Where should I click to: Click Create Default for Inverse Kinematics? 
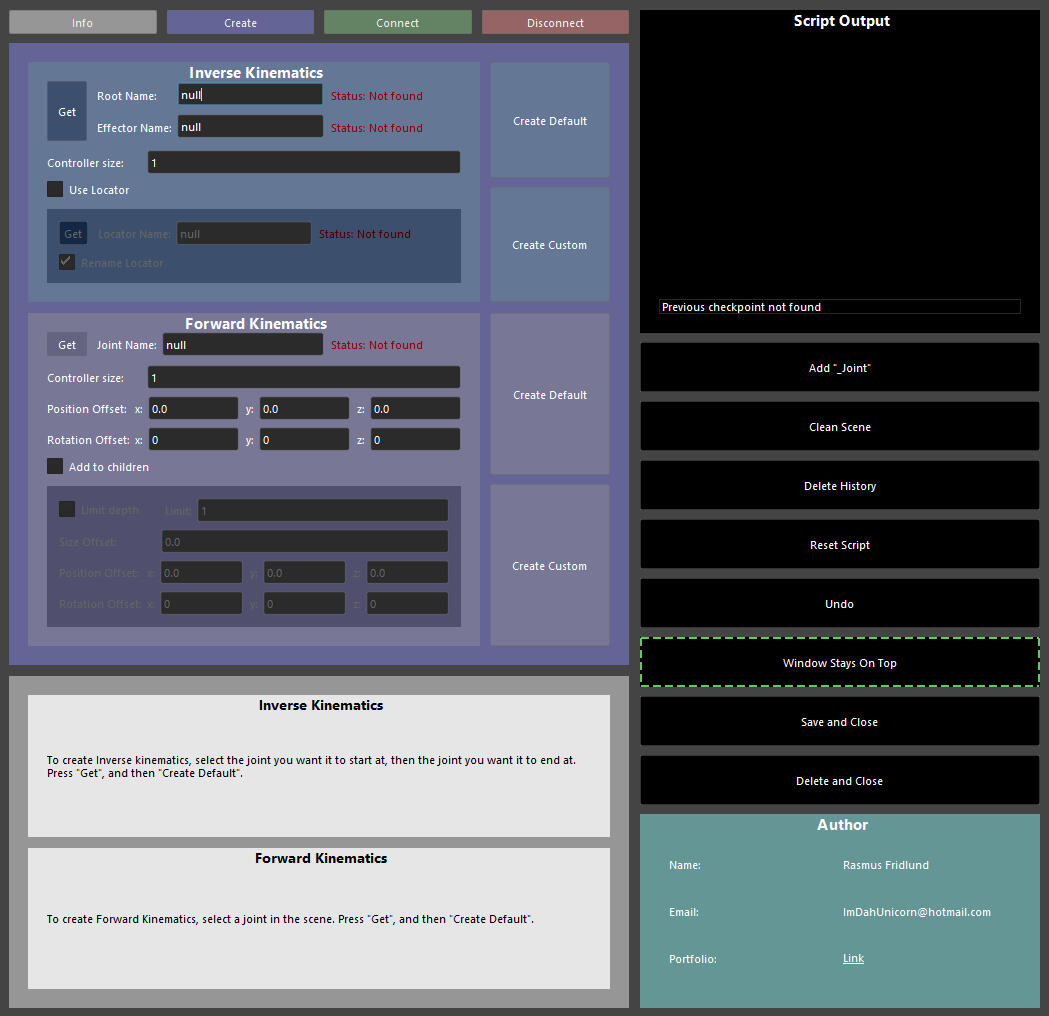[x=550, y=121]
